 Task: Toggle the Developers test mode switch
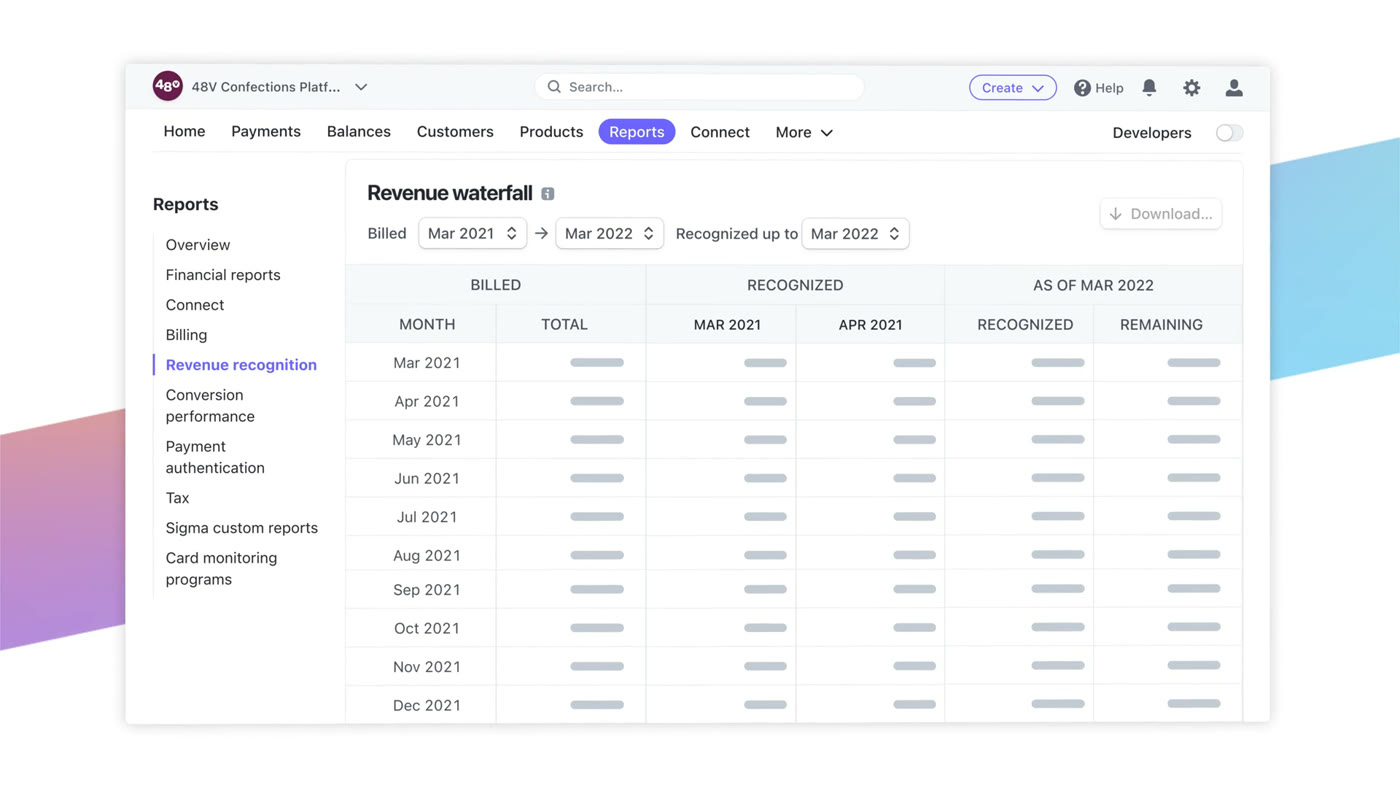(x=1229, y=133)
